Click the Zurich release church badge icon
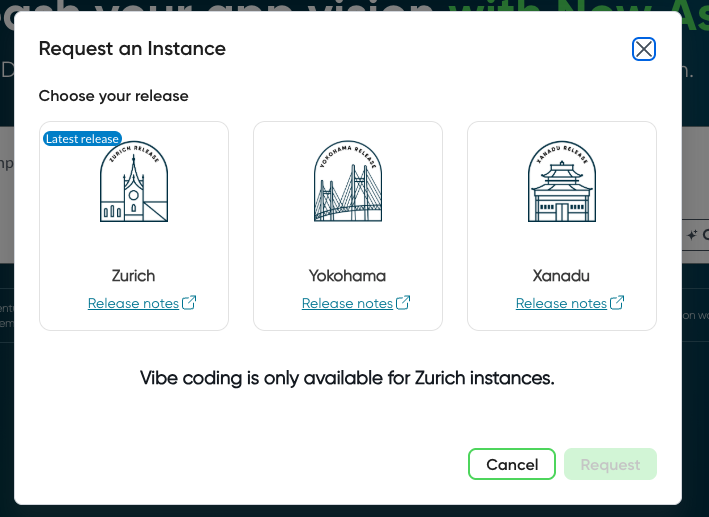 coord(134,181)
